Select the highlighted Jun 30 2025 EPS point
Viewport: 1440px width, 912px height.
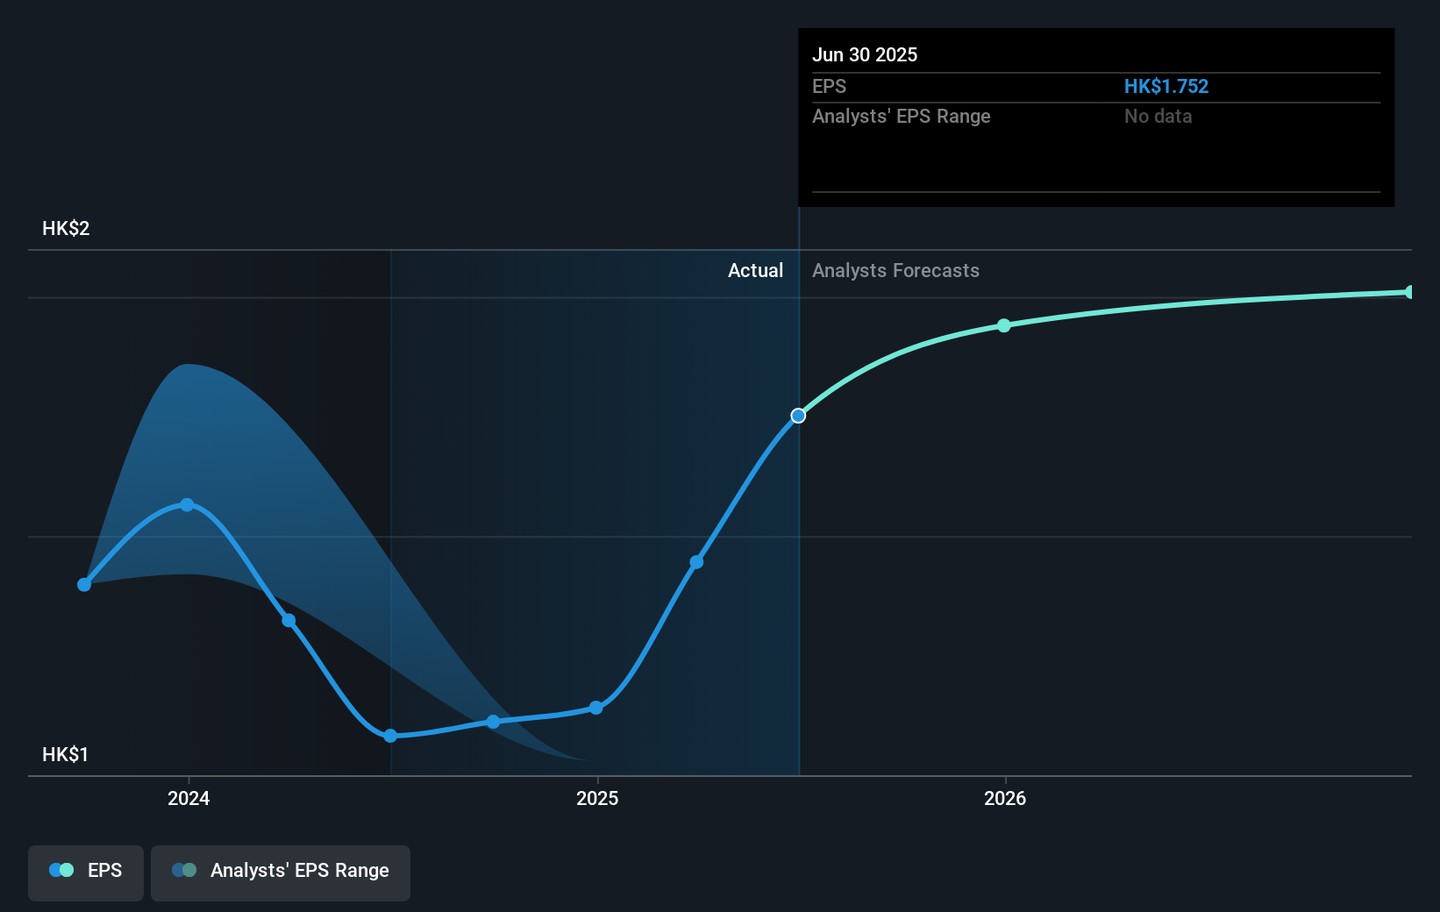click(798, 416)
